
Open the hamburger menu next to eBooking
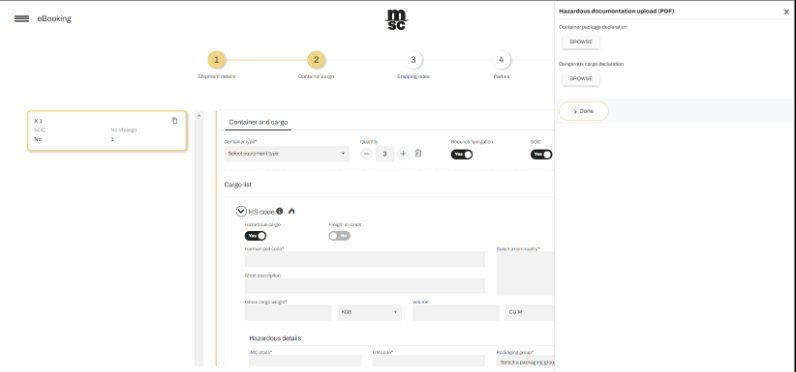click(21, 19)
